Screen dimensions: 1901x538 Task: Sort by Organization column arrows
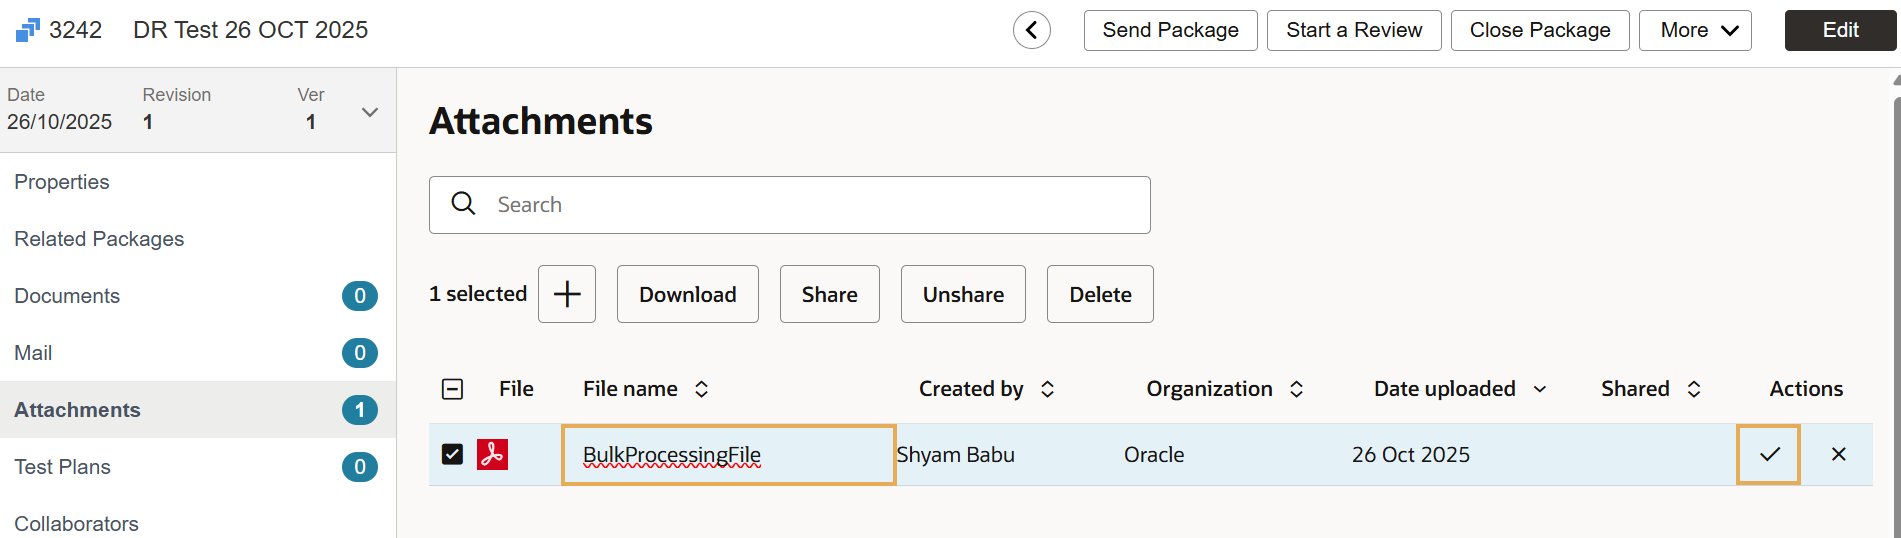pos(1296,389)
